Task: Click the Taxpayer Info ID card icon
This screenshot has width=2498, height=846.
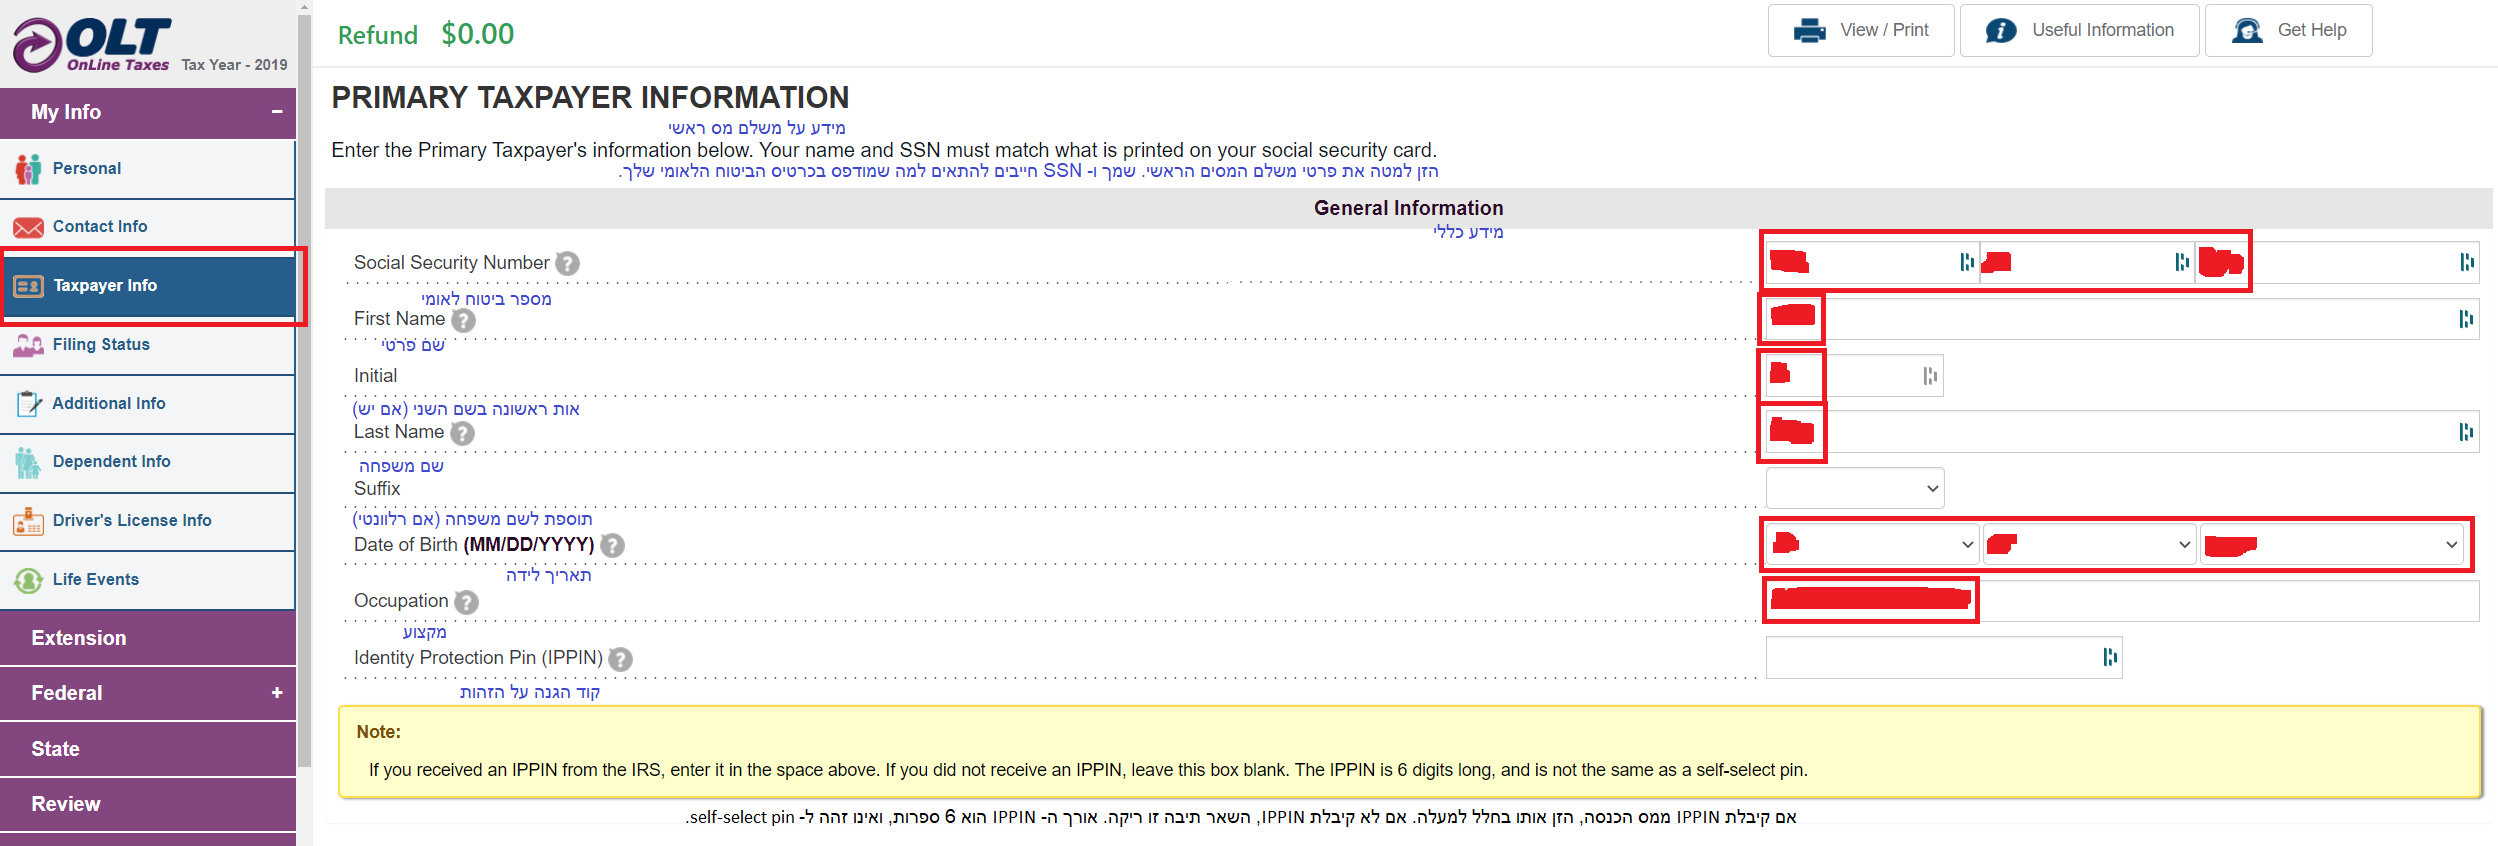Action: pos(28,286)
